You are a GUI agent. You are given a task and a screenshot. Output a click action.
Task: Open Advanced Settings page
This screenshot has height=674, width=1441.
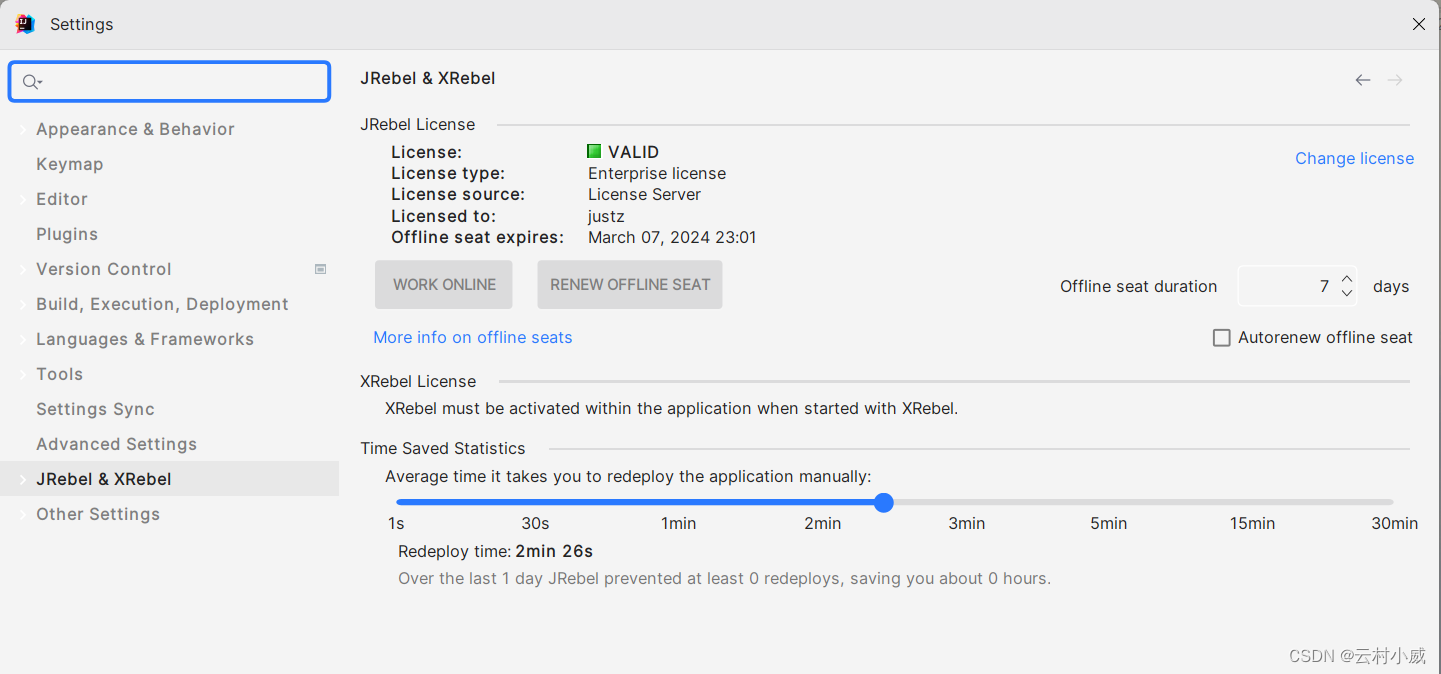click(x=116, y=444)
